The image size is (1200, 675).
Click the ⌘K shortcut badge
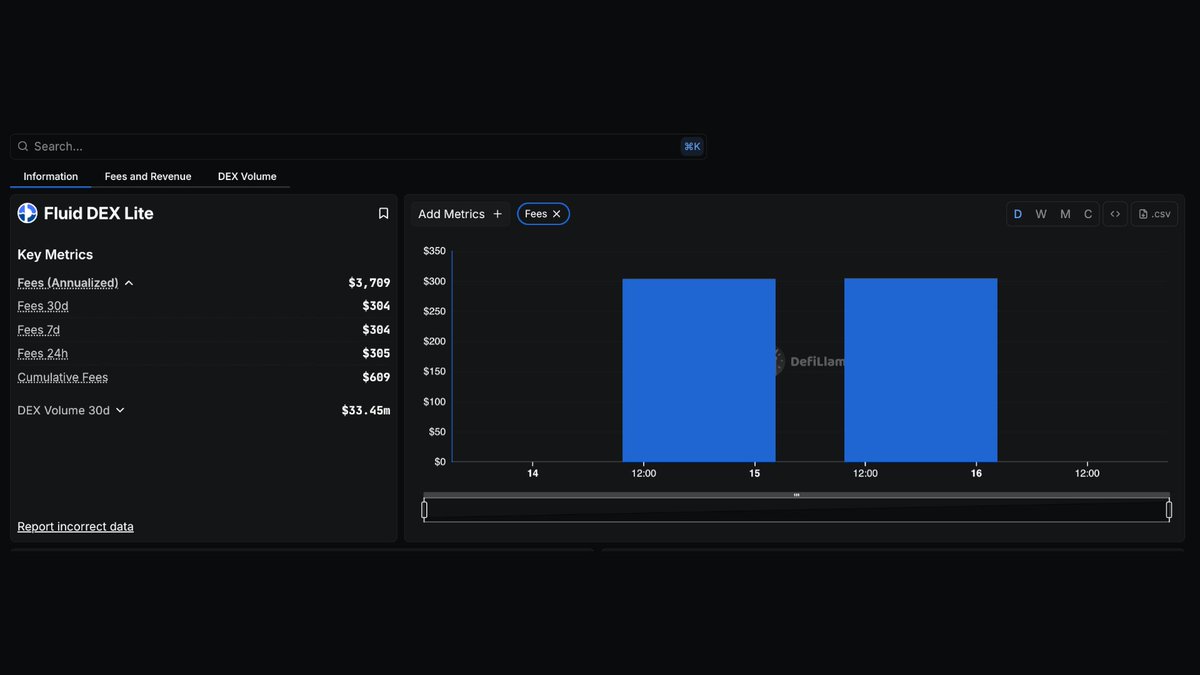(692, 146)
